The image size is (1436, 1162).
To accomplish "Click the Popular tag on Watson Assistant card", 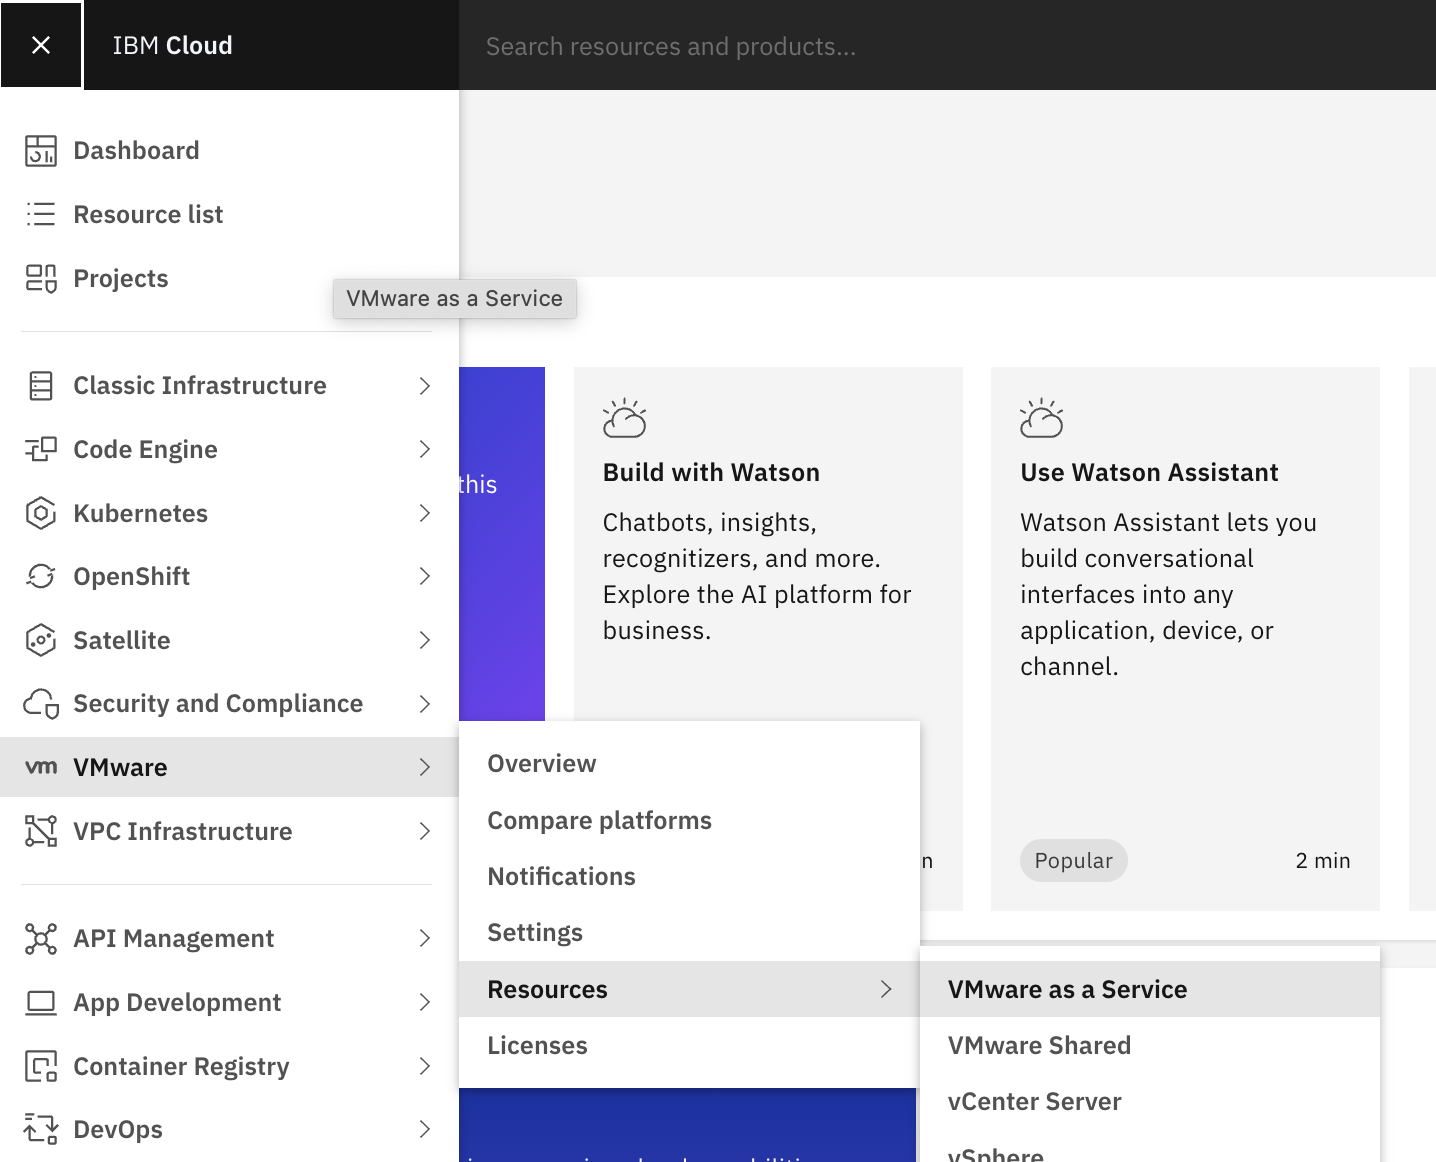I will pos(1073,860).
